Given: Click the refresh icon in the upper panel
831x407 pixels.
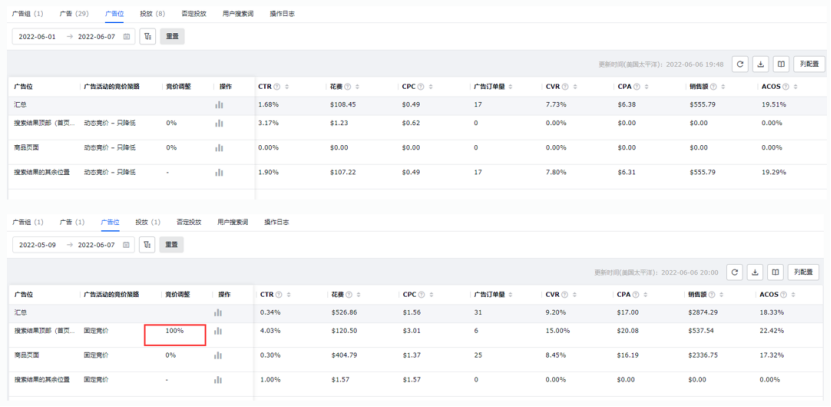Looking at the screenshot, I should 740,64.
